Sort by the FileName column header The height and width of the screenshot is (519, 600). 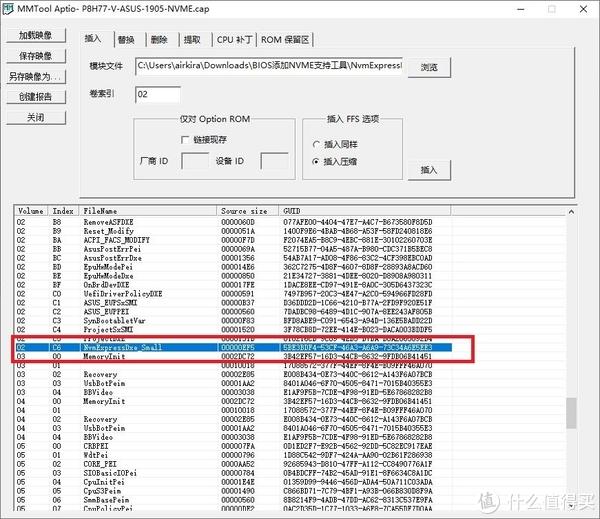coord(148,211)
